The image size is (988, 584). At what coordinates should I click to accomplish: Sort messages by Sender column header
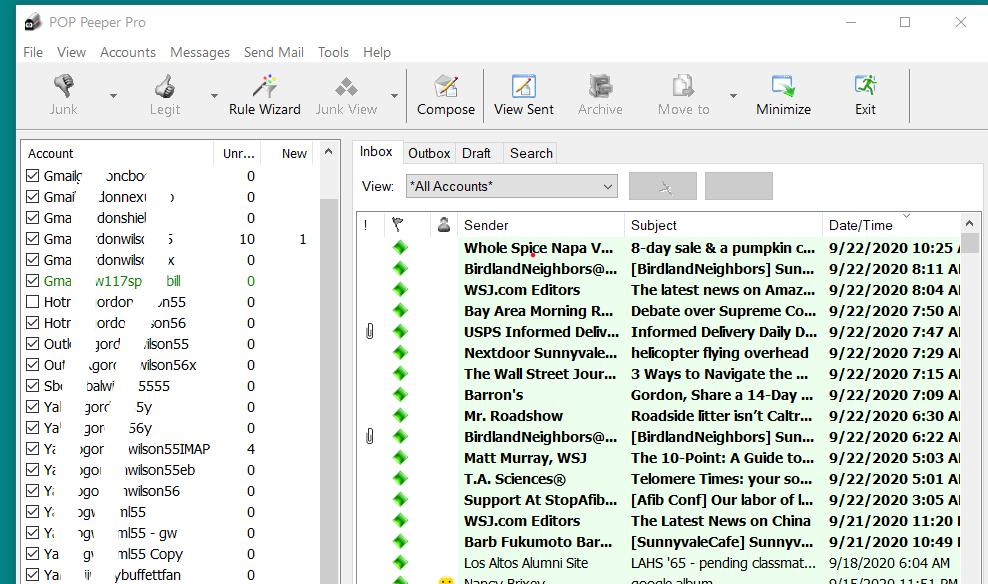541,225
